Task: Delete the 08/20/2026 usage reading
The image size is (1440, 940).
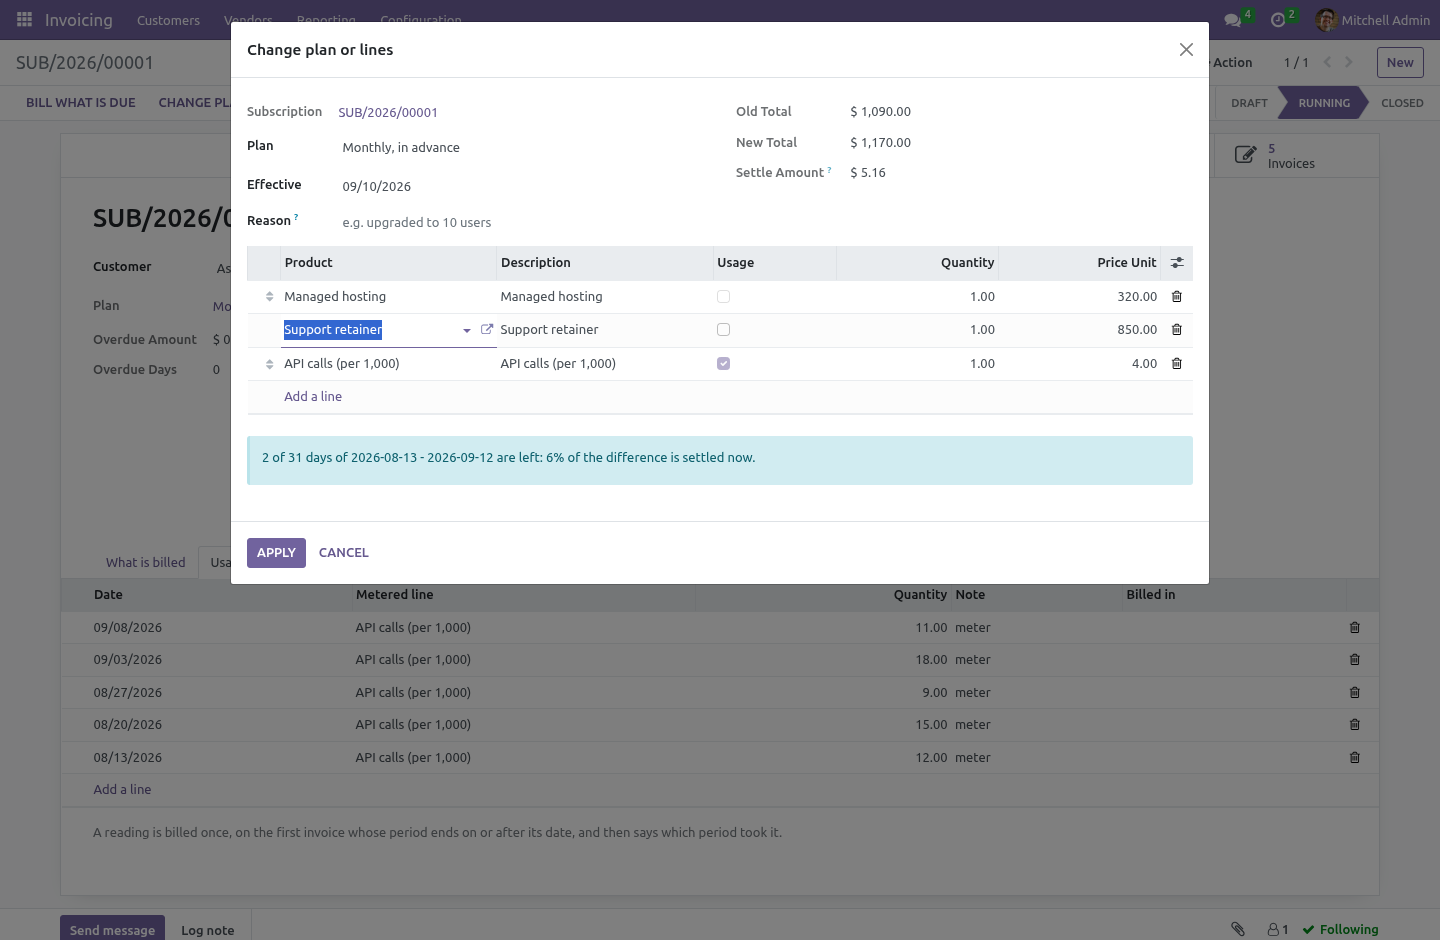Action: pyautogui.click(x=1355, y=725)
